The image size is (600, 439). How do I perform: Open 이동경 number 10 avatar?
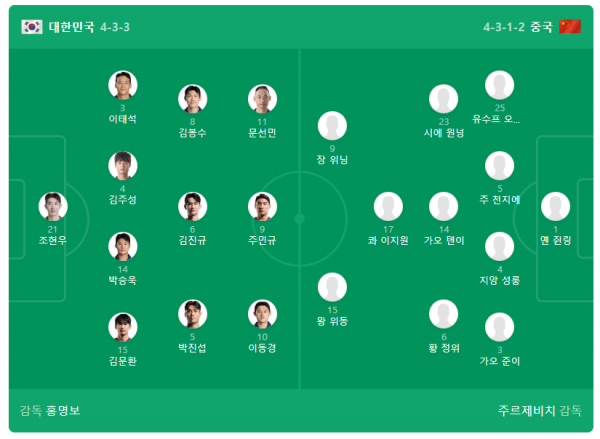[x=262, y=314]
